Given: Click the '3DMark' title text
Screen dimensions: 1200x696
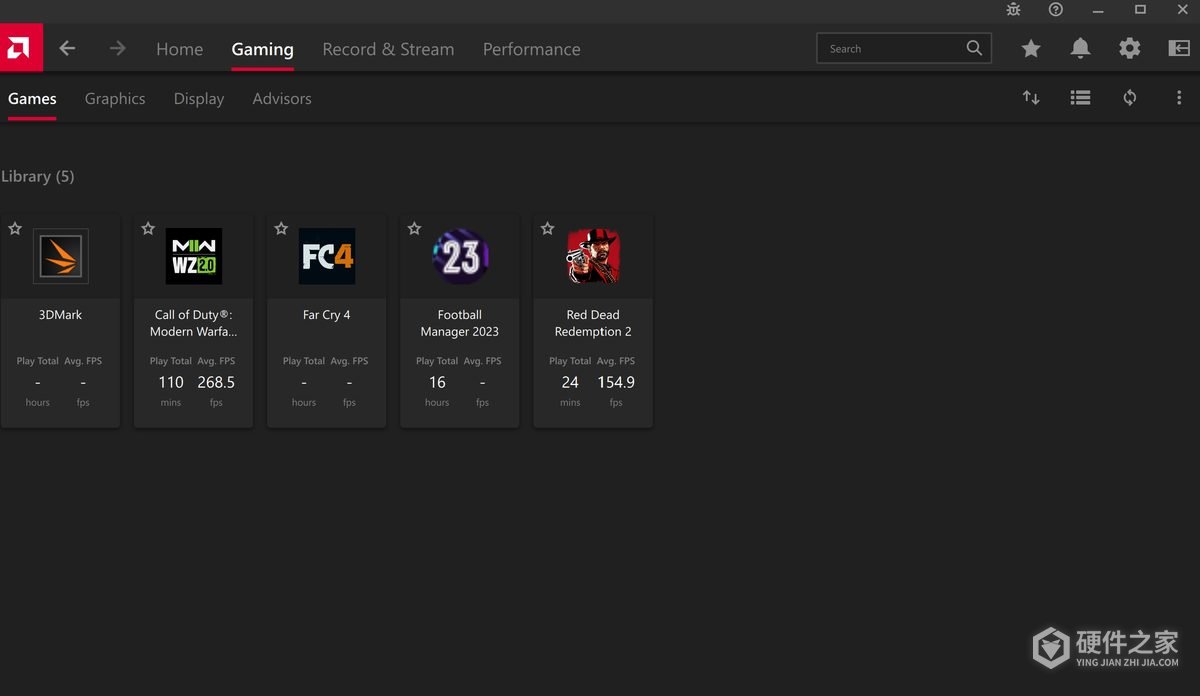Looking at the screenshot, I should pos(61,315).
